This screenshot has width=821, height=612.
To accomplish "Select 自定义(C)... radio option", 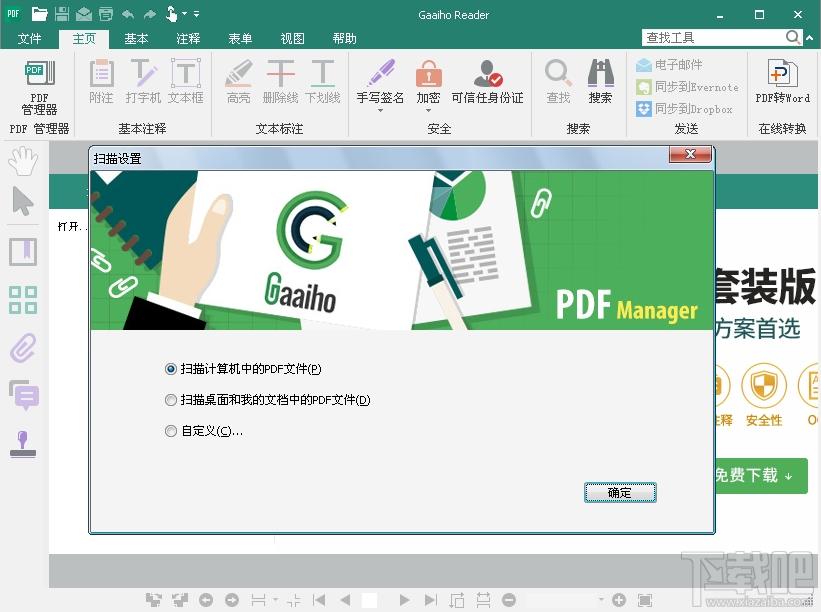I will (171, 431).
